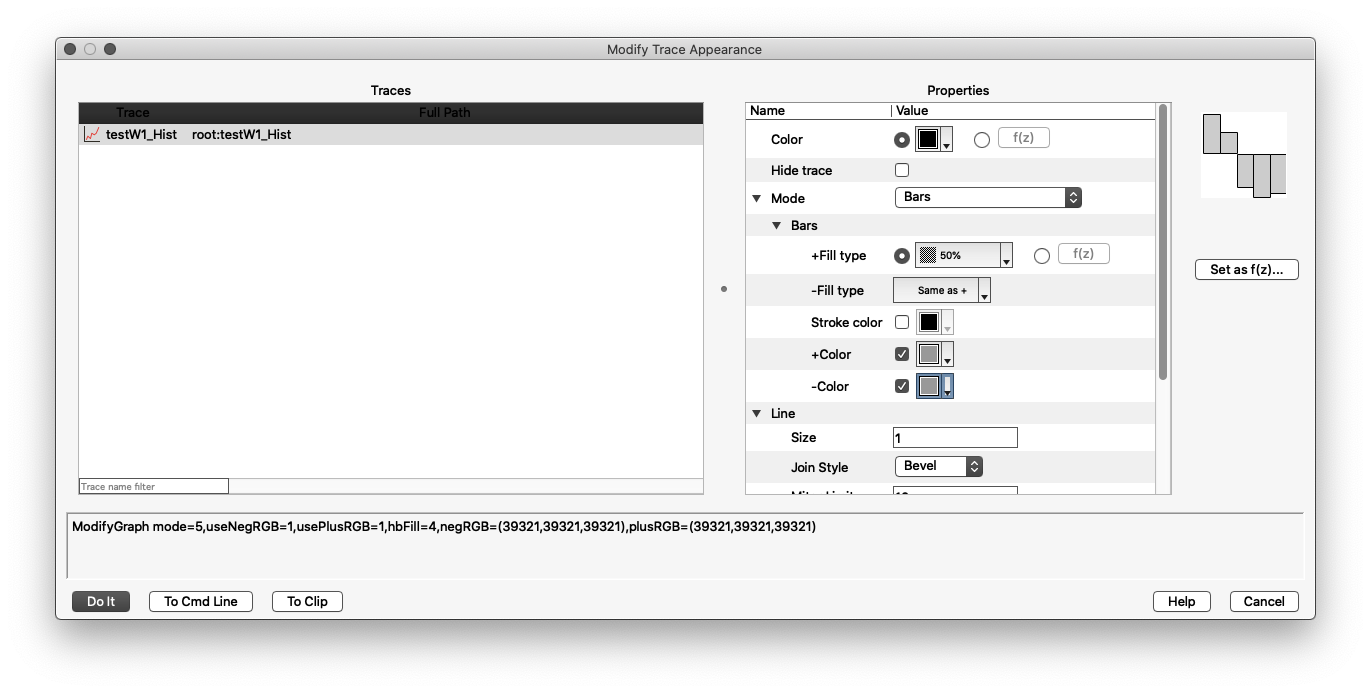
Task: Click the To Clip button
Action: [x=307, y=601]
